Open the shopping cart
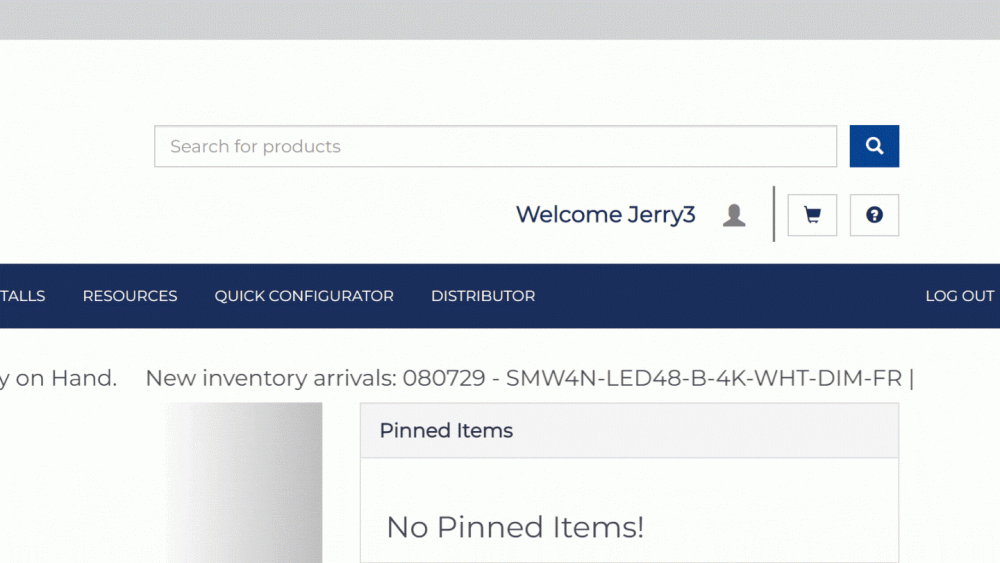Viewport: 1000px width, 563px height. pos(812,215)
